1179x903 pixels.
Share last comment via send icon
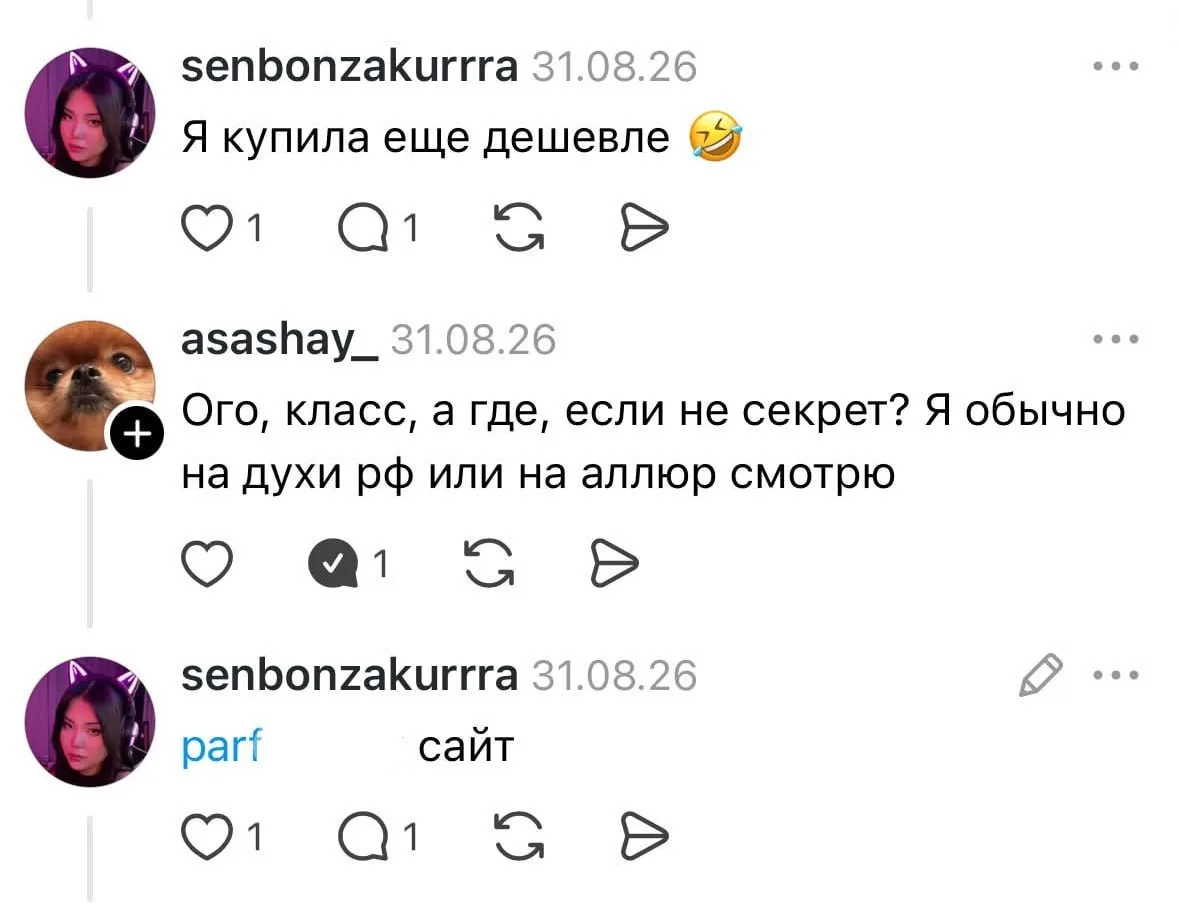pyautogui.click(x=644, y=836)
